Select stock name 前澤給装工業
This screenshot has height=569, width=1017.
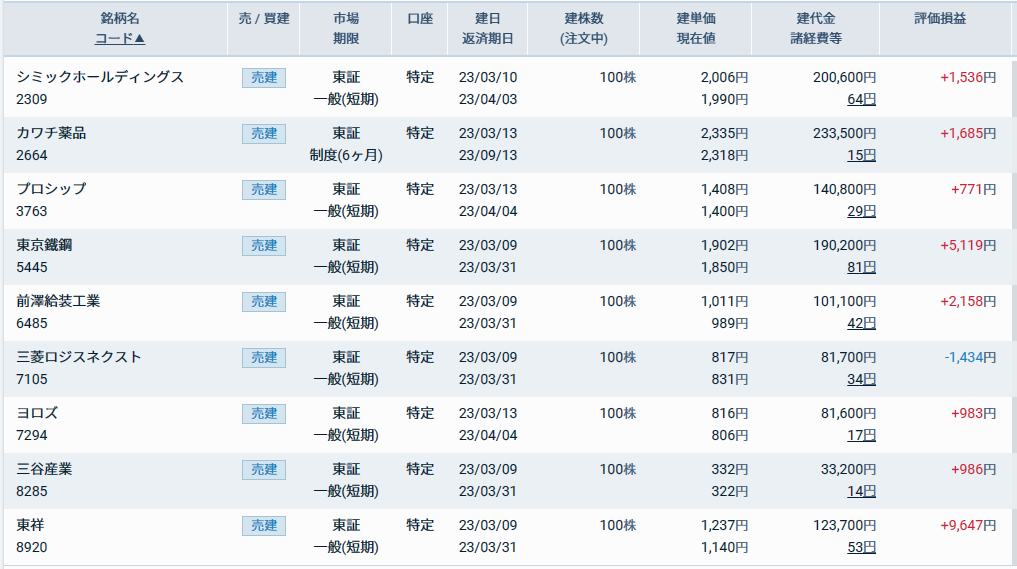coord(58,301)
